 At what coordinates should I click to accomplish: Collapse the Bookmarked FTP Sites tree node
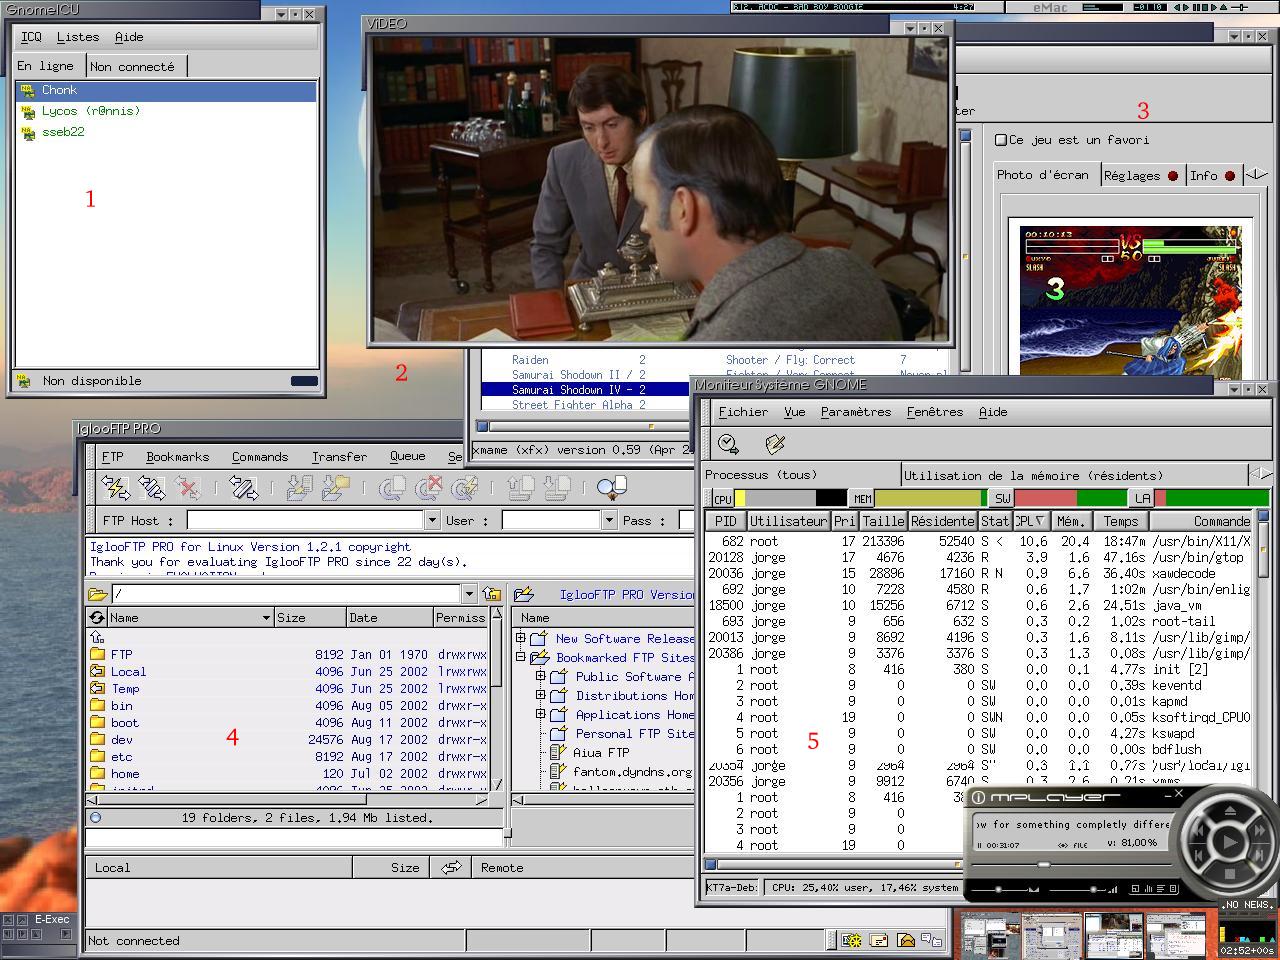coord(521,657)
